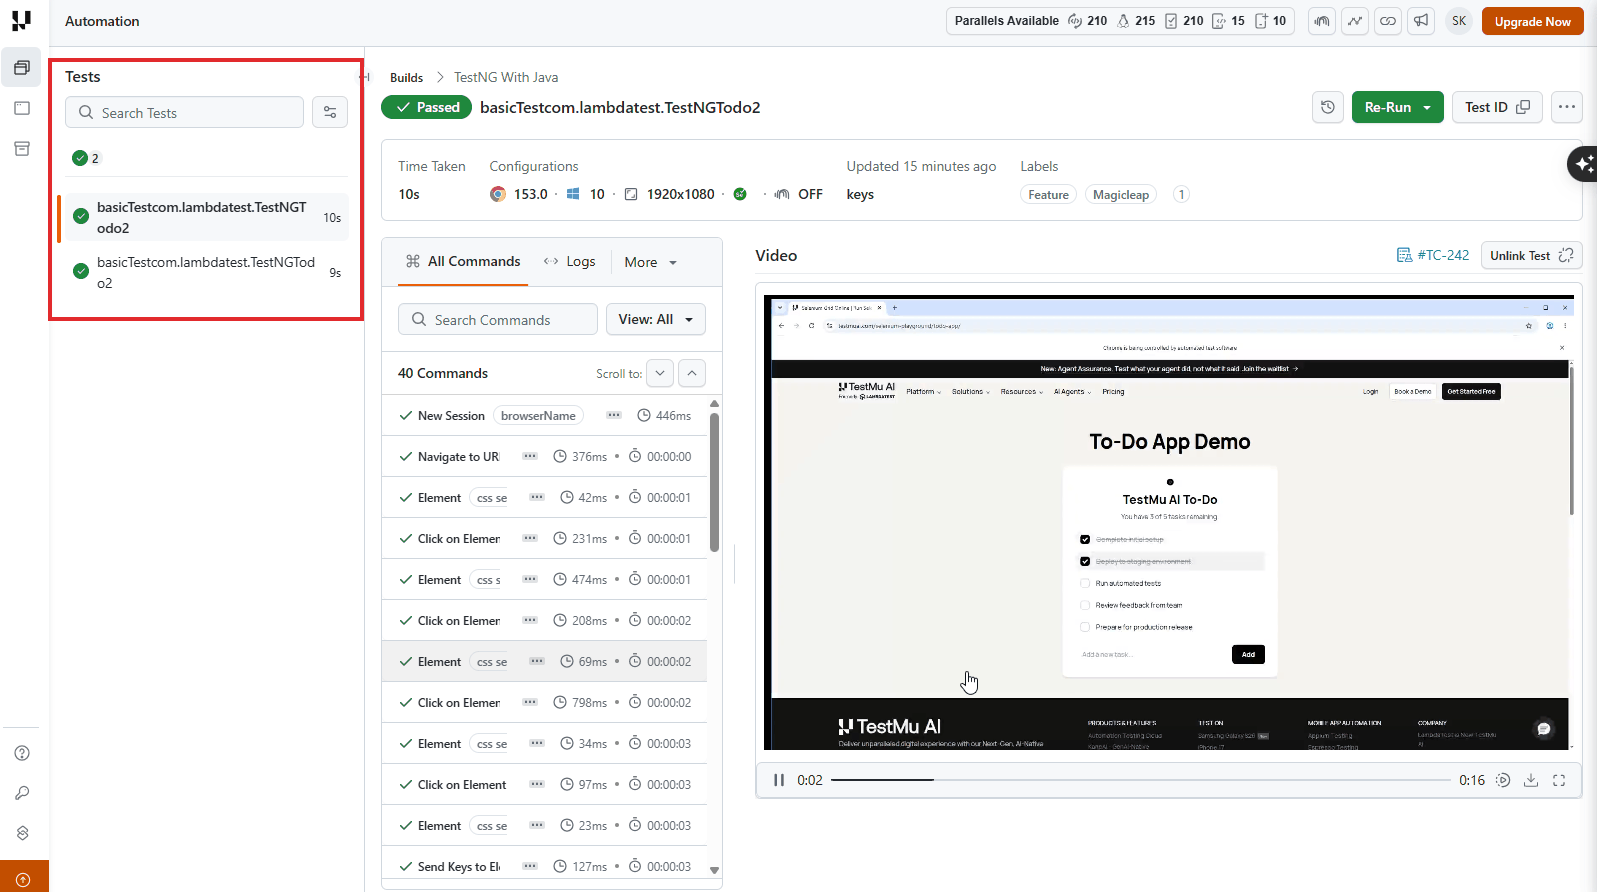The width and height of the screenshot is (1597, 892).
Task: Click the browserName tag
Action: point(538,415)
